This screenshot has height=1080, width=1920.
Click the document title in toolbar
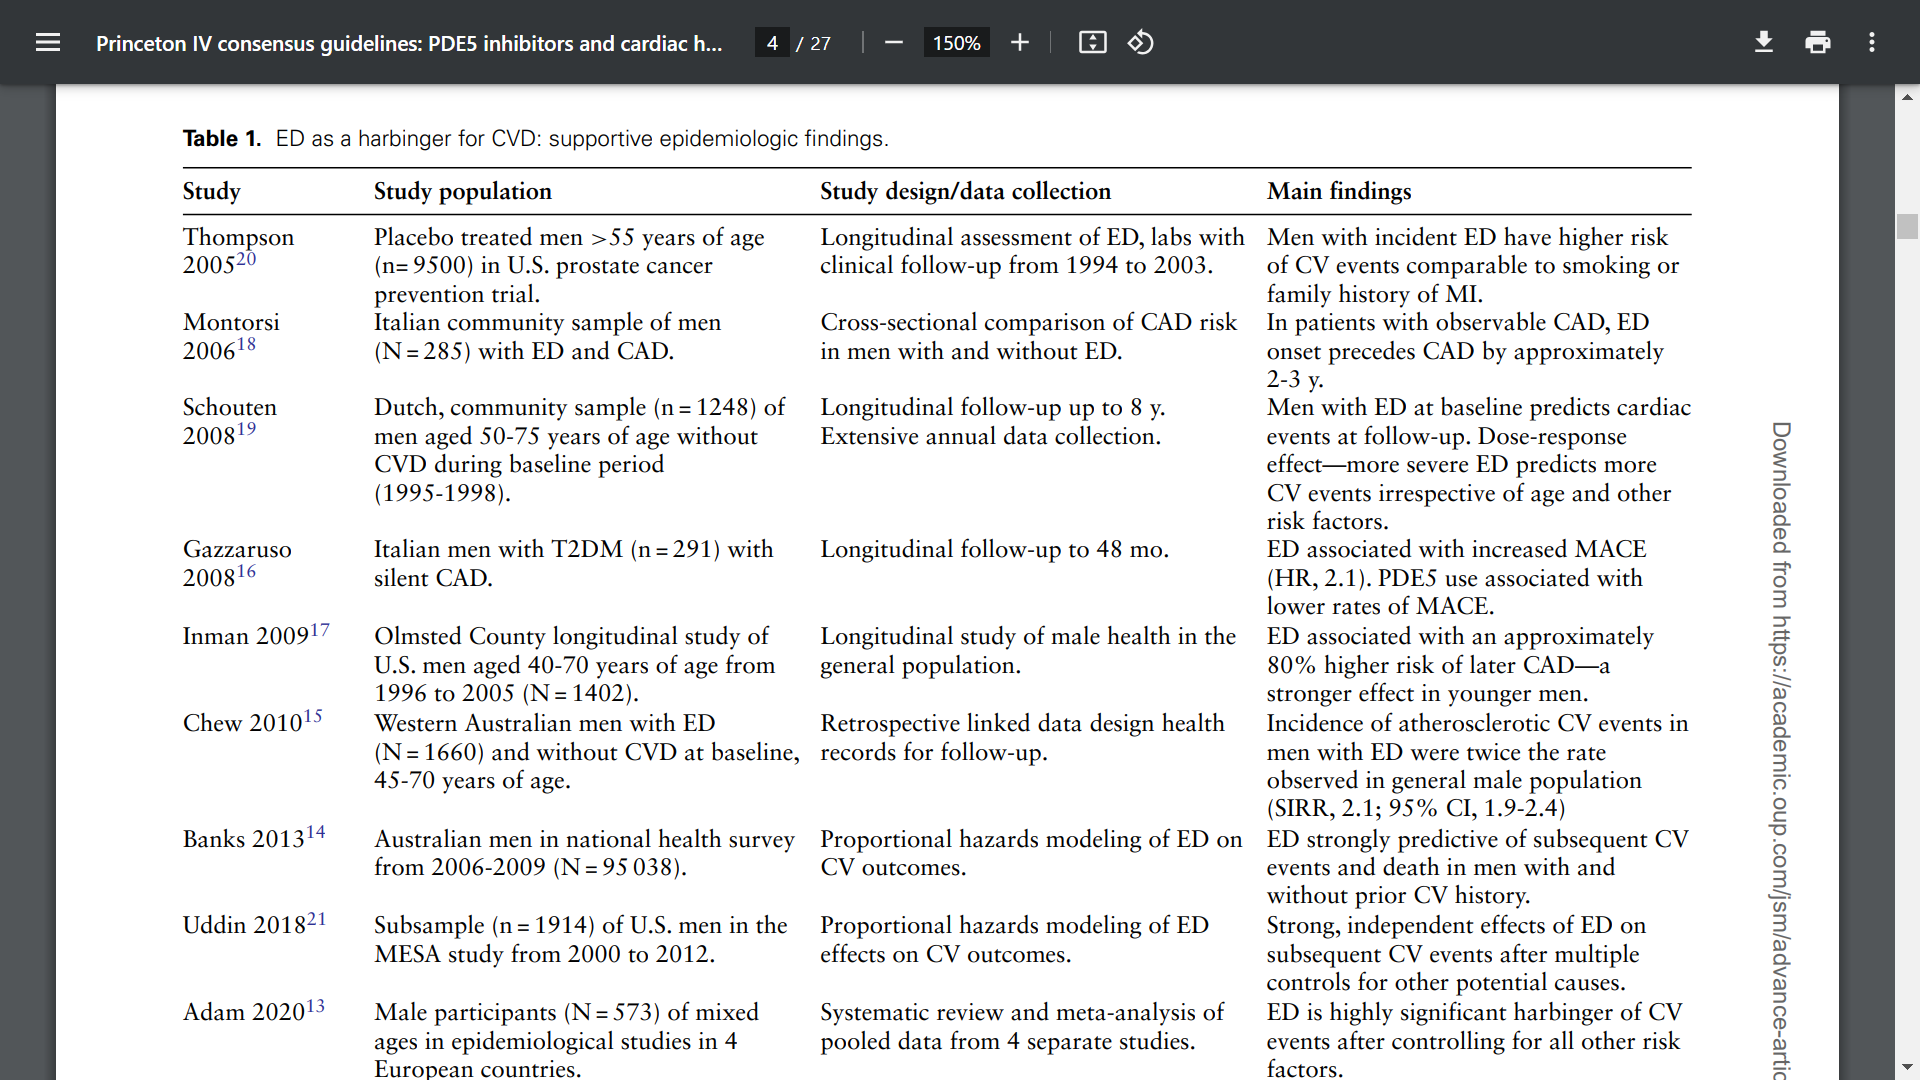pos(409,43)
